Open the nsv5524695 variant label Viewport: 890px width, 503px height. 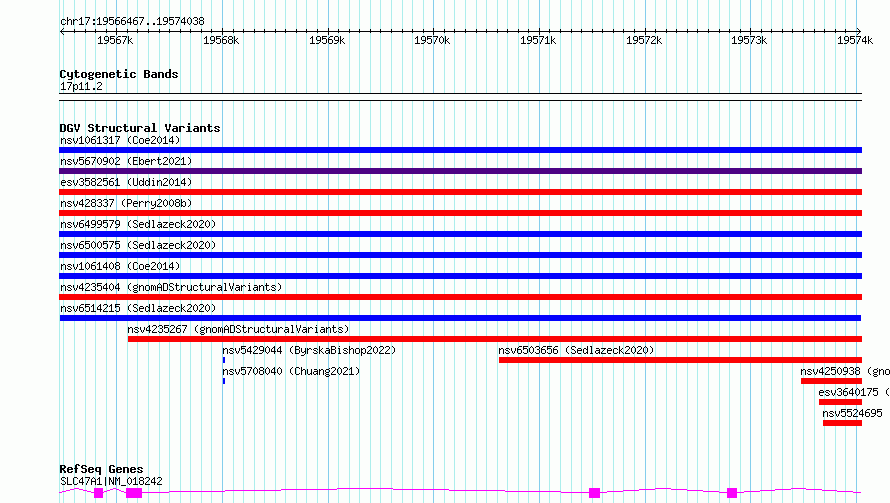coord(853,413)
